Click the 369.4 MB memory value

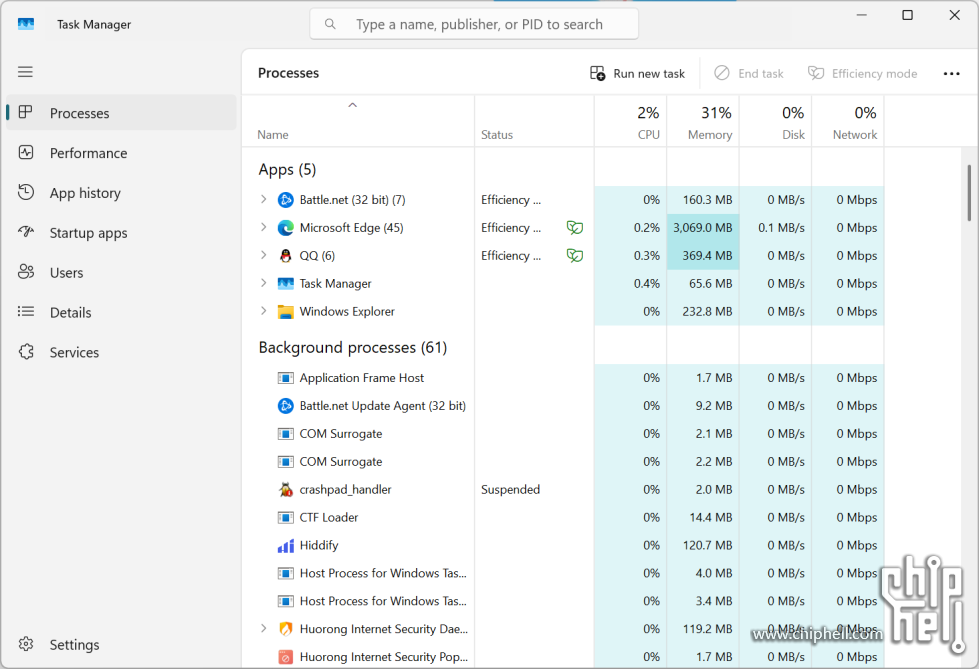pyautogui.click(x=707, y=255)
